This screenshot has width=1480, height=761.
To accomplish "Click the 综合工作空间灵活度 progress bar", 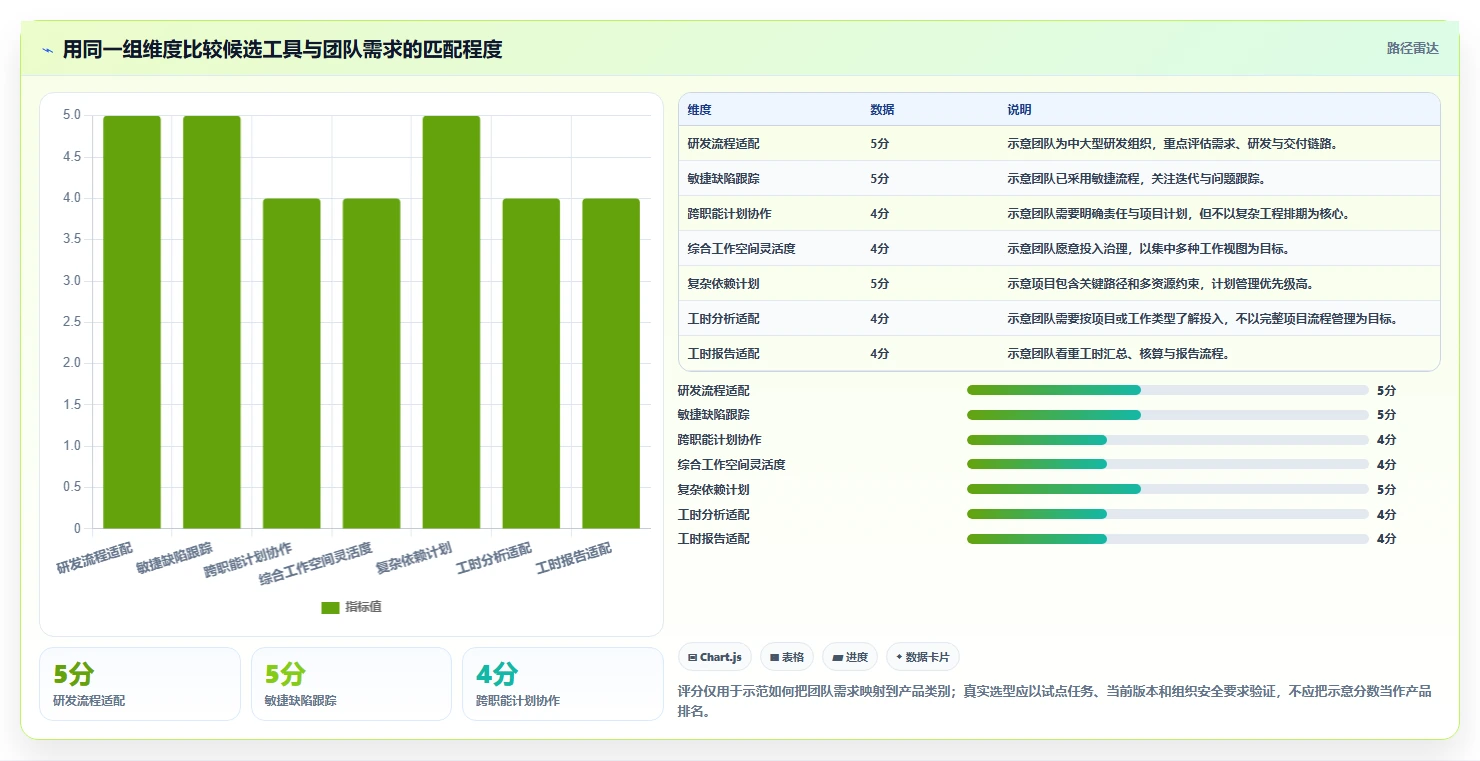I will [1167, 464].
